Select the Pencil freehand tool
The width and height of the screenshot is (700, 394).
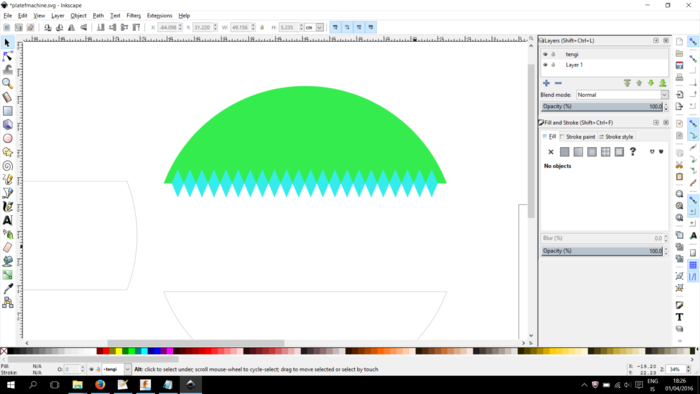click(x=7, y=179)
